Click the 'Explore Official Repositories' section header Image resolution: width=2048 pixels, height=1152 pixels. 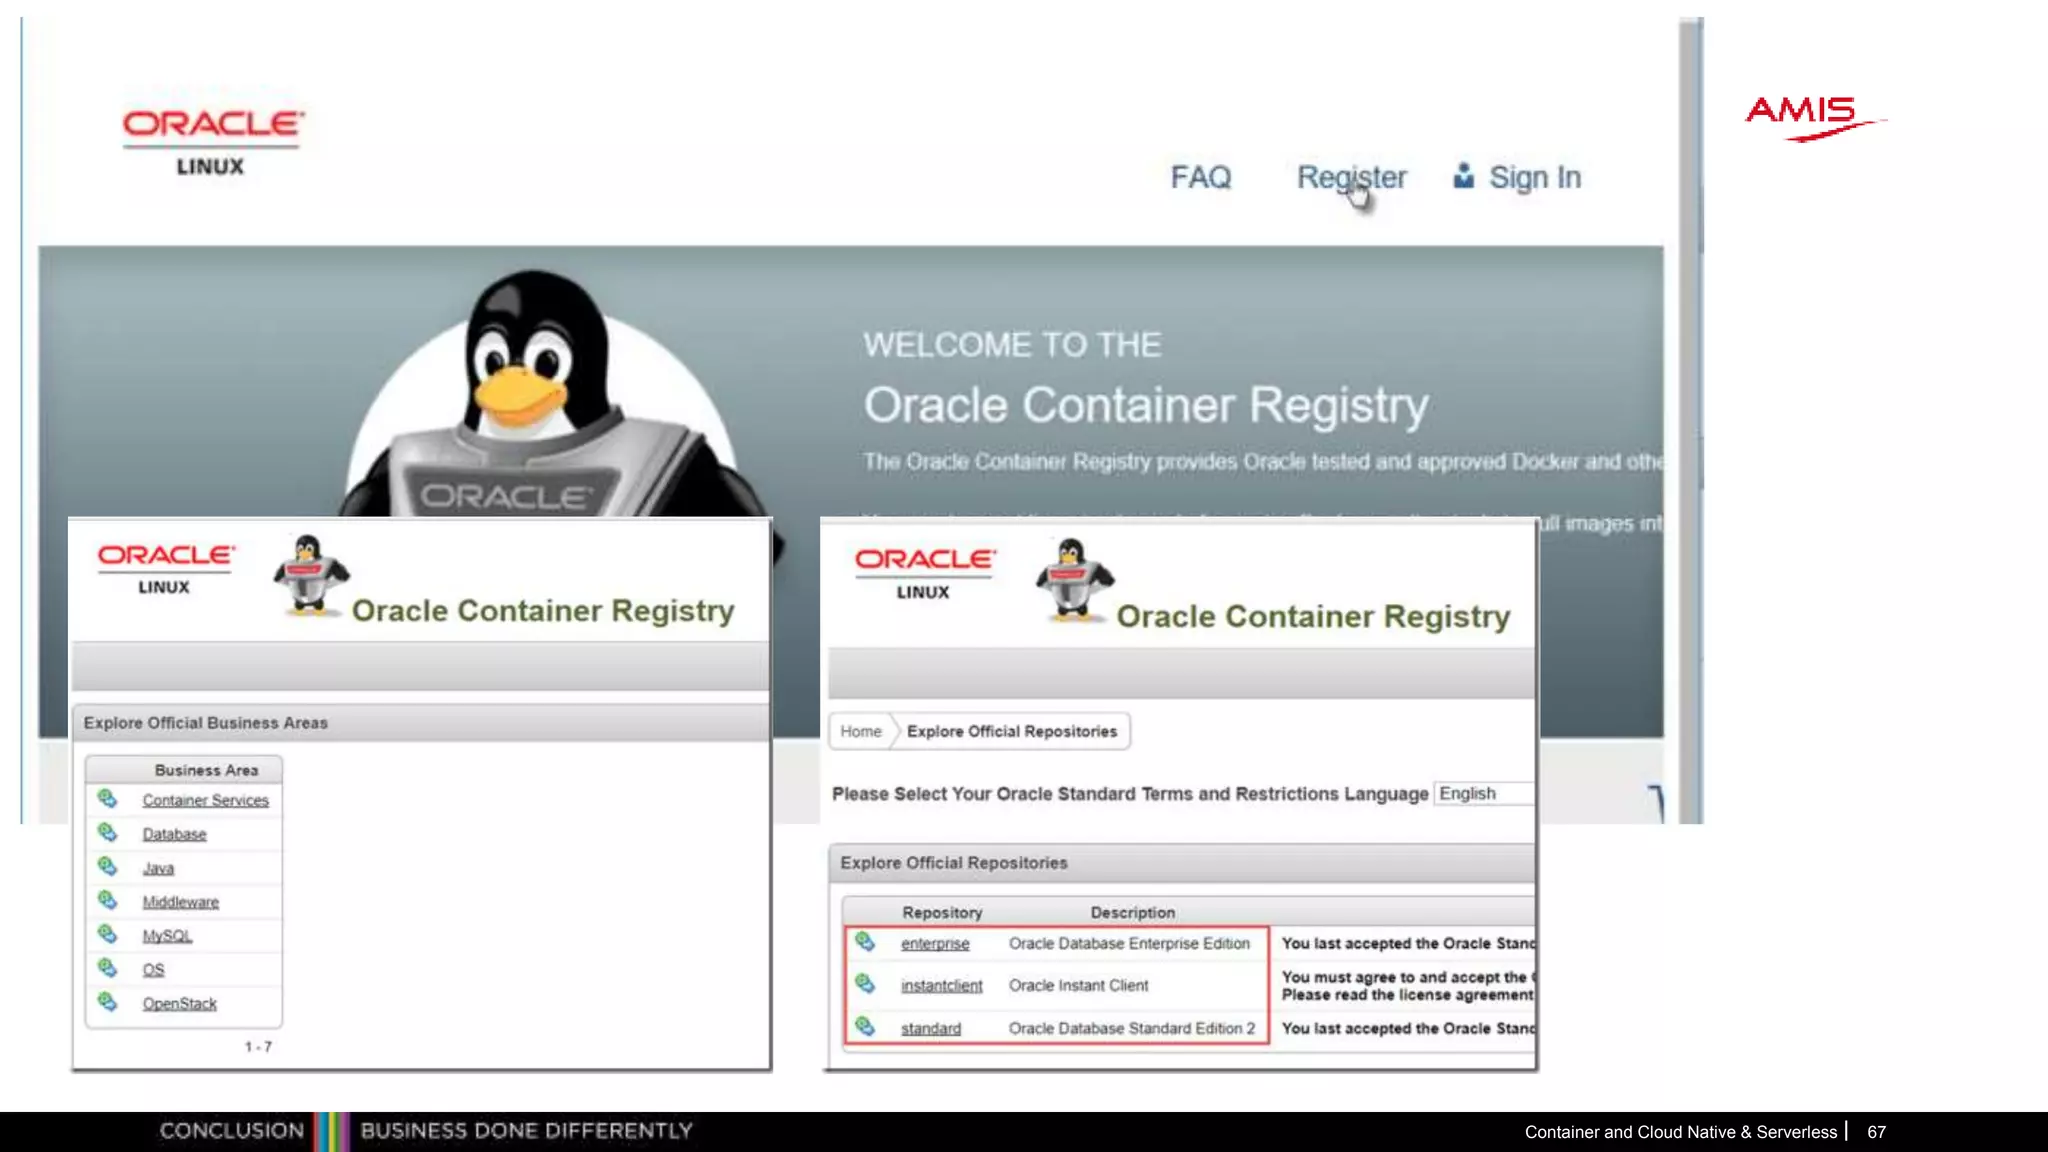(x=953, y=863)
